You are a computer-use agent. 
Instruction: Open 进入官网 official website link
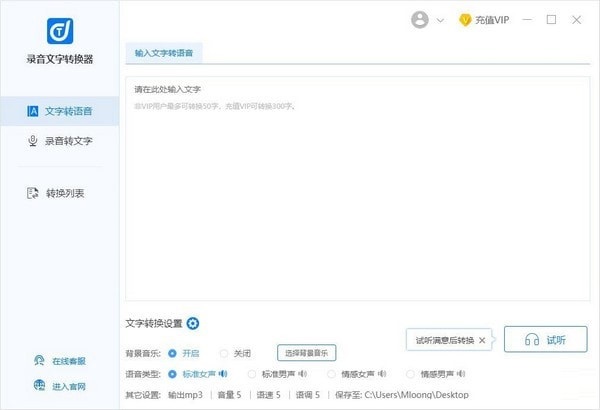(69, 386)
